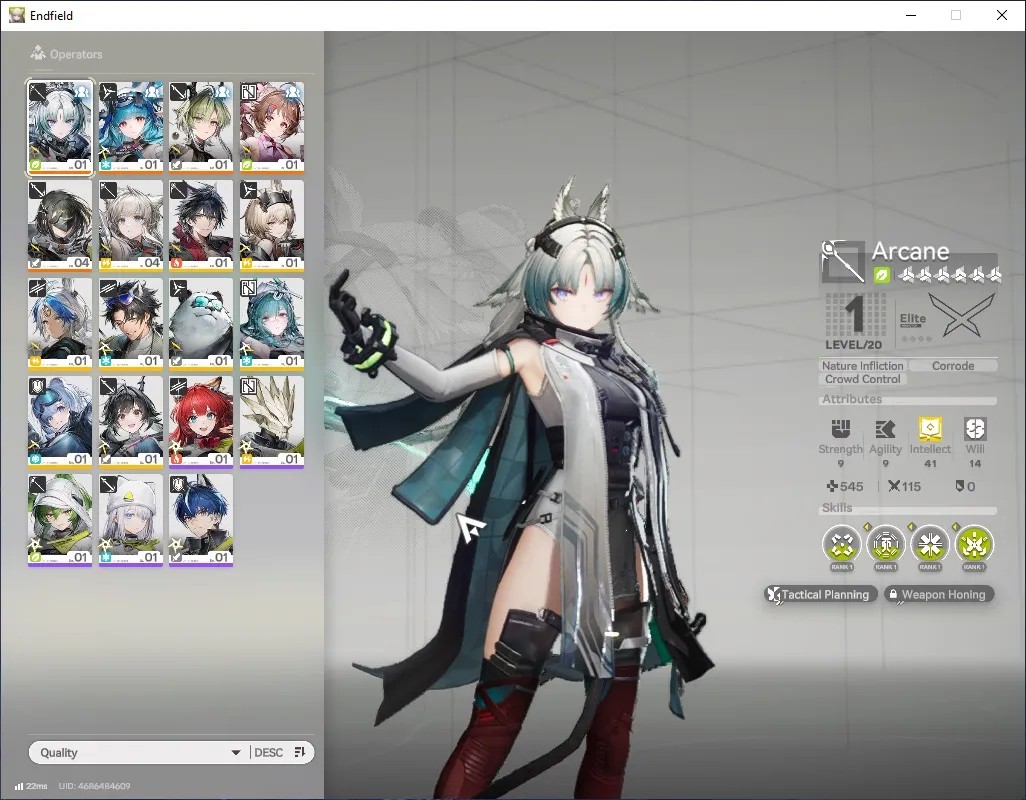
Task: Click the Skills section header
Action: (x=837, y=508)
